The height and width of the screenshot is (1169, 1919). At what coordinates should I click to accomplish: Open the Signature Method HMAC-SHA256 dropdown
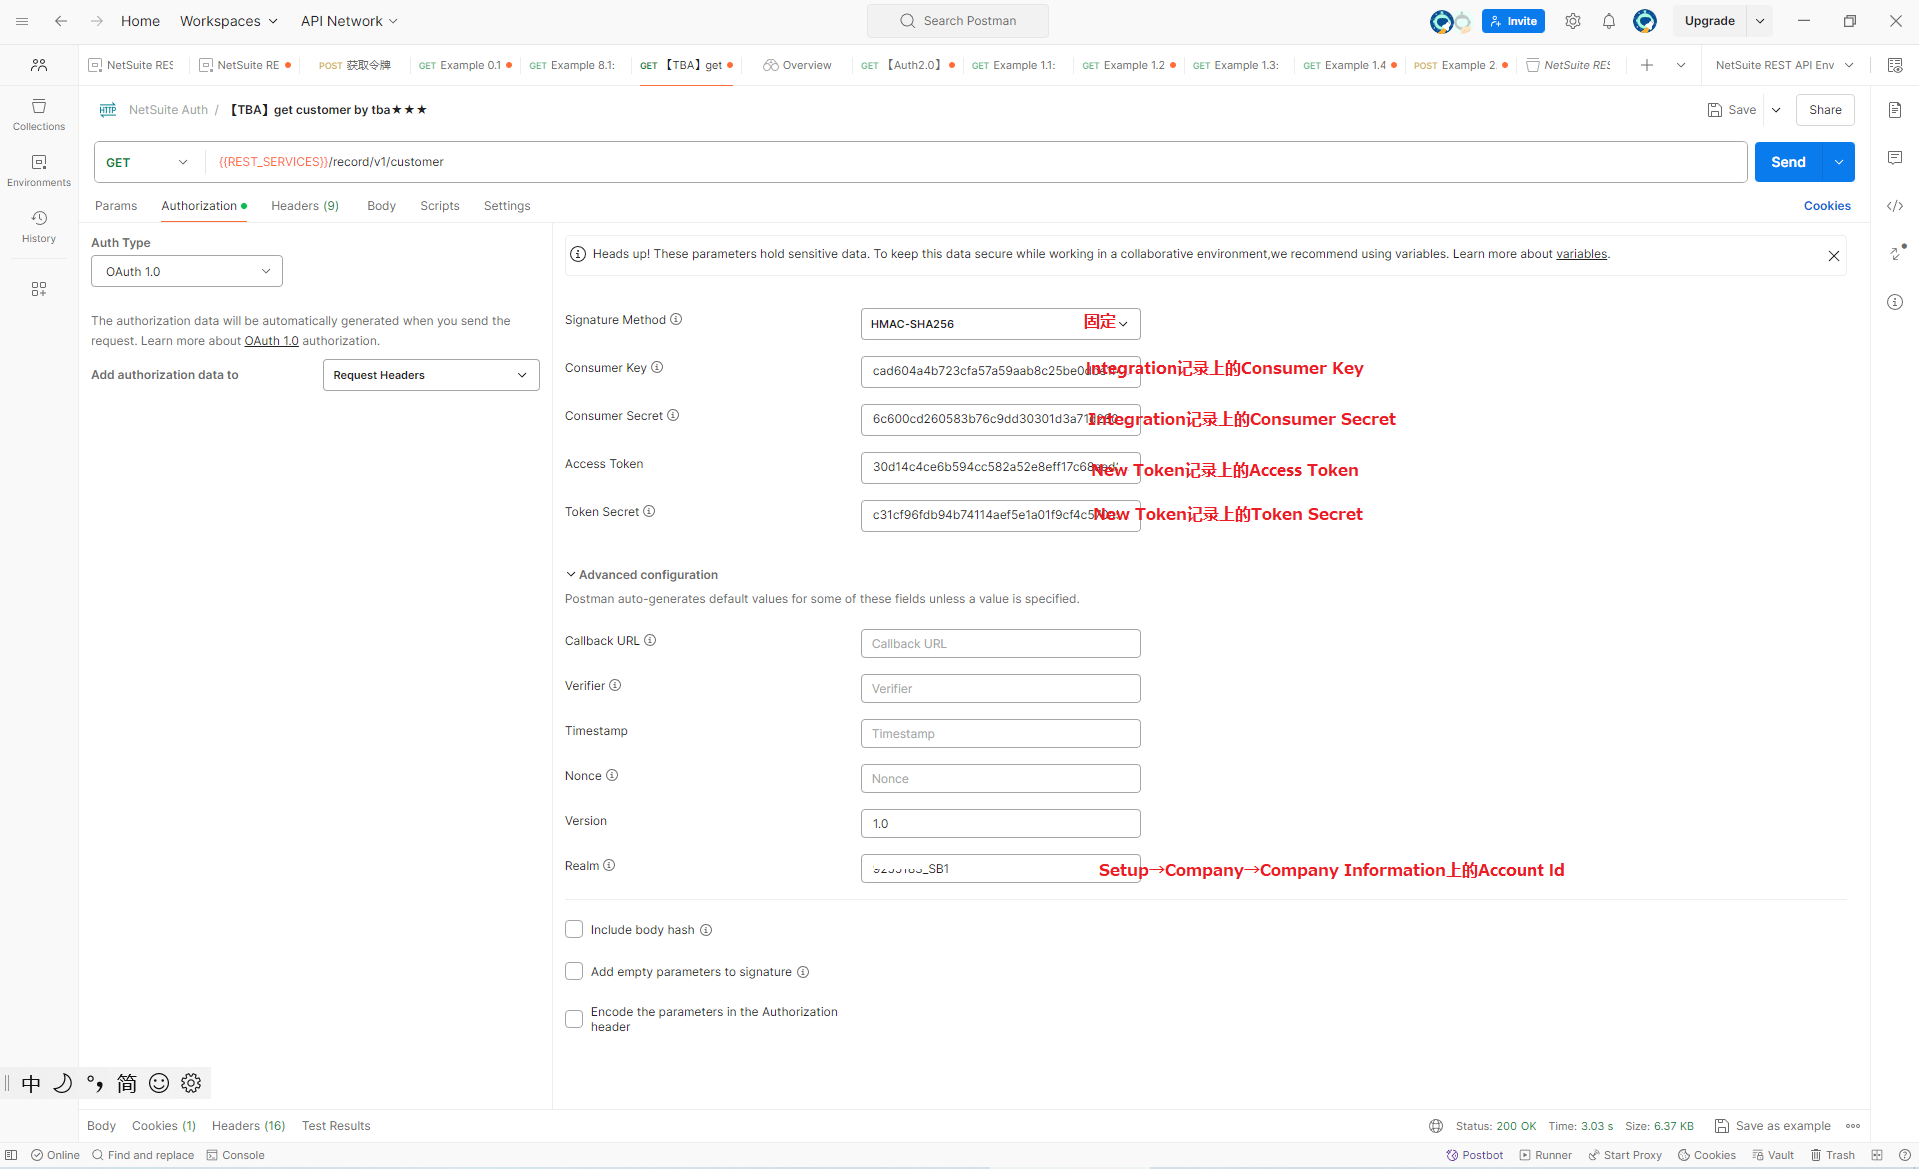1000,324
